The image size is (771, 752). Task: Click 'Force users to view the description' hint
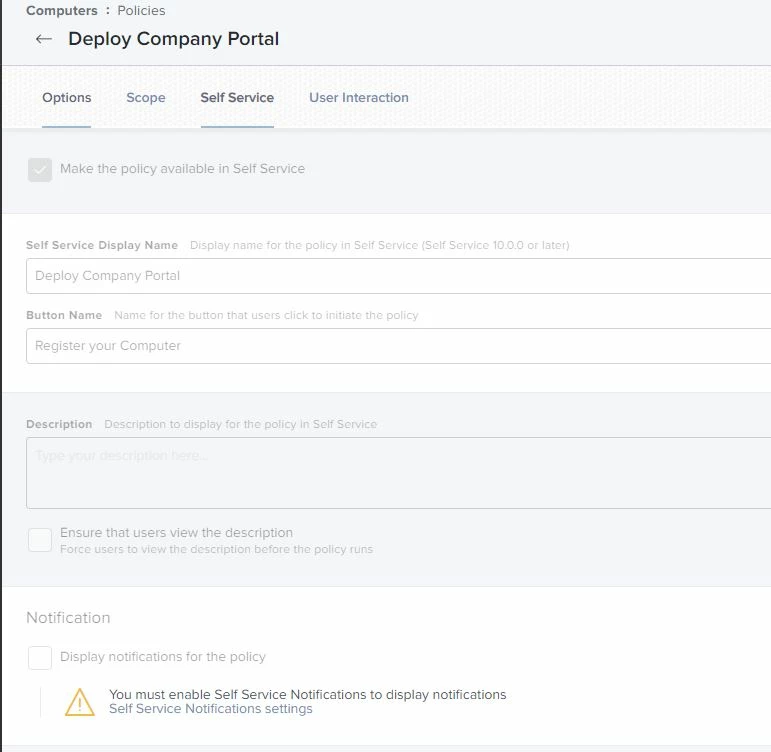(x=216, y=549)
